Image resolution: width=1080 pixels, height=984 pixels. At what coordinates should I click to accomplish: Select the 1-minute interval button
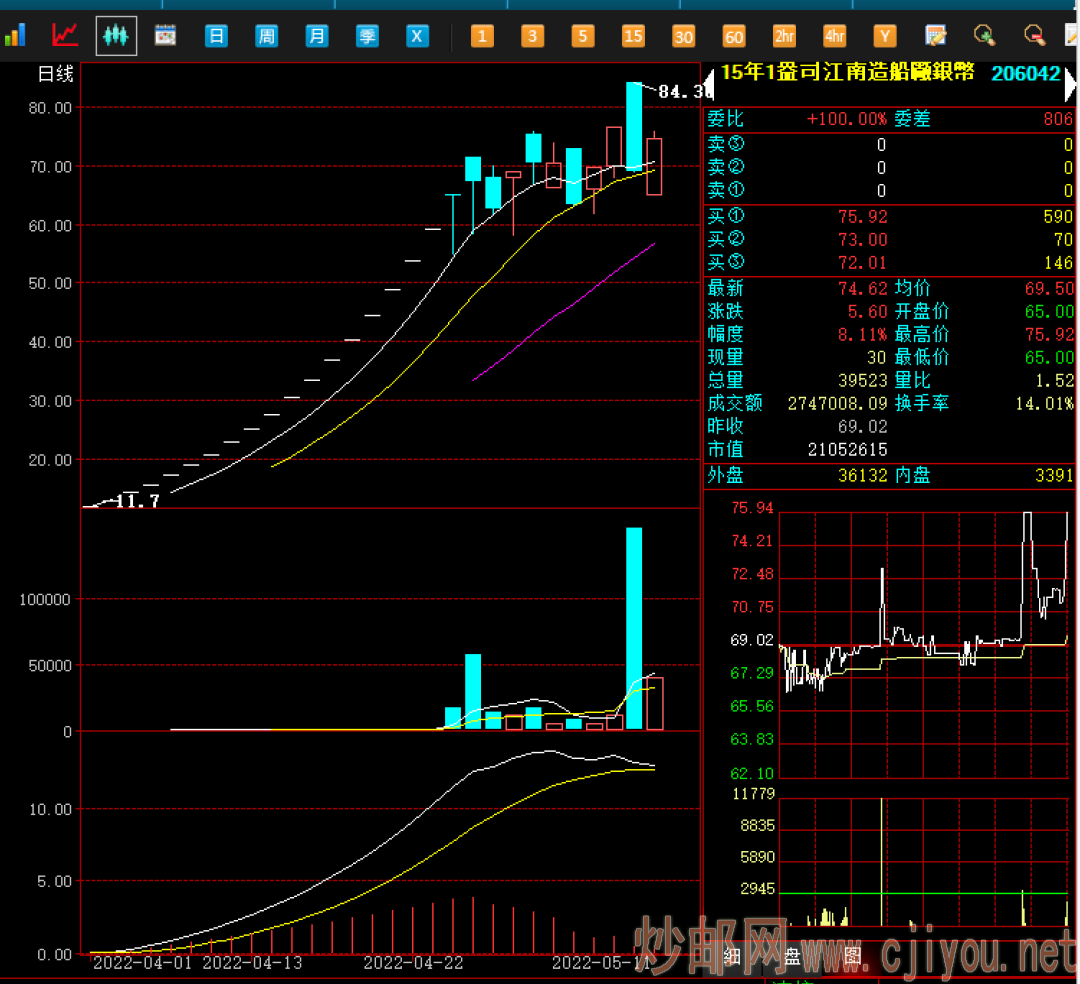click(x=482, y=37)
